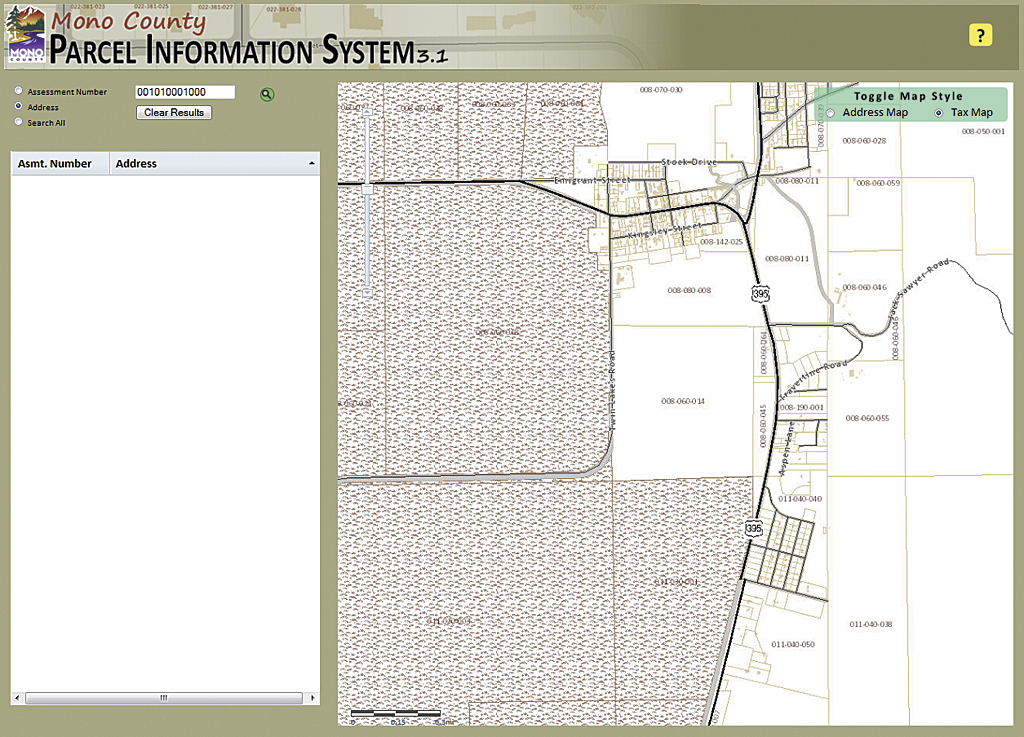
Task: Zoom in using map slider top arrow
Action: [367, 112]
